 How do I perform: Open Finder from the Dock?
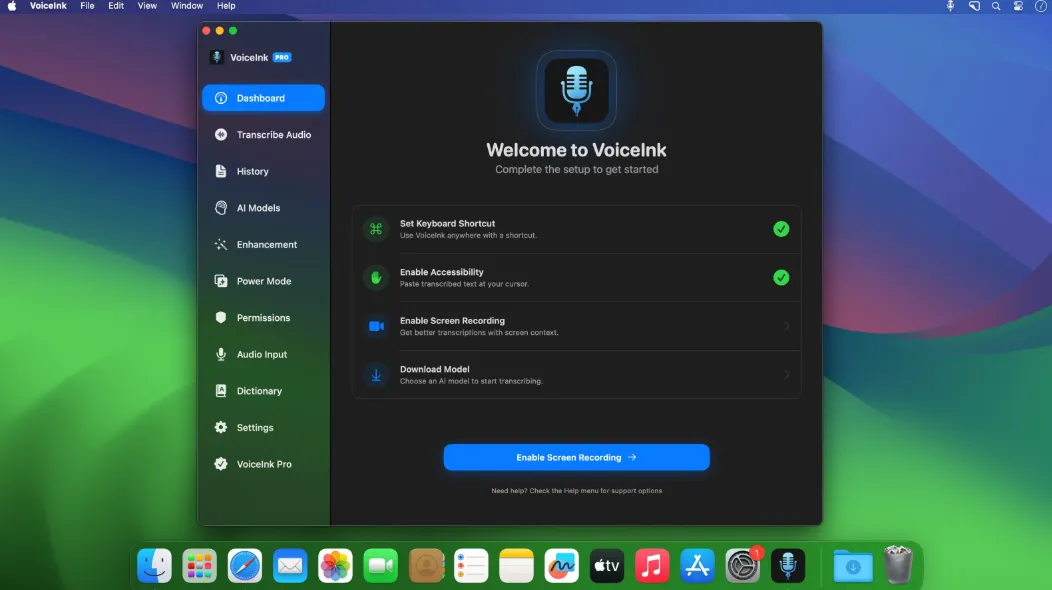154,566
